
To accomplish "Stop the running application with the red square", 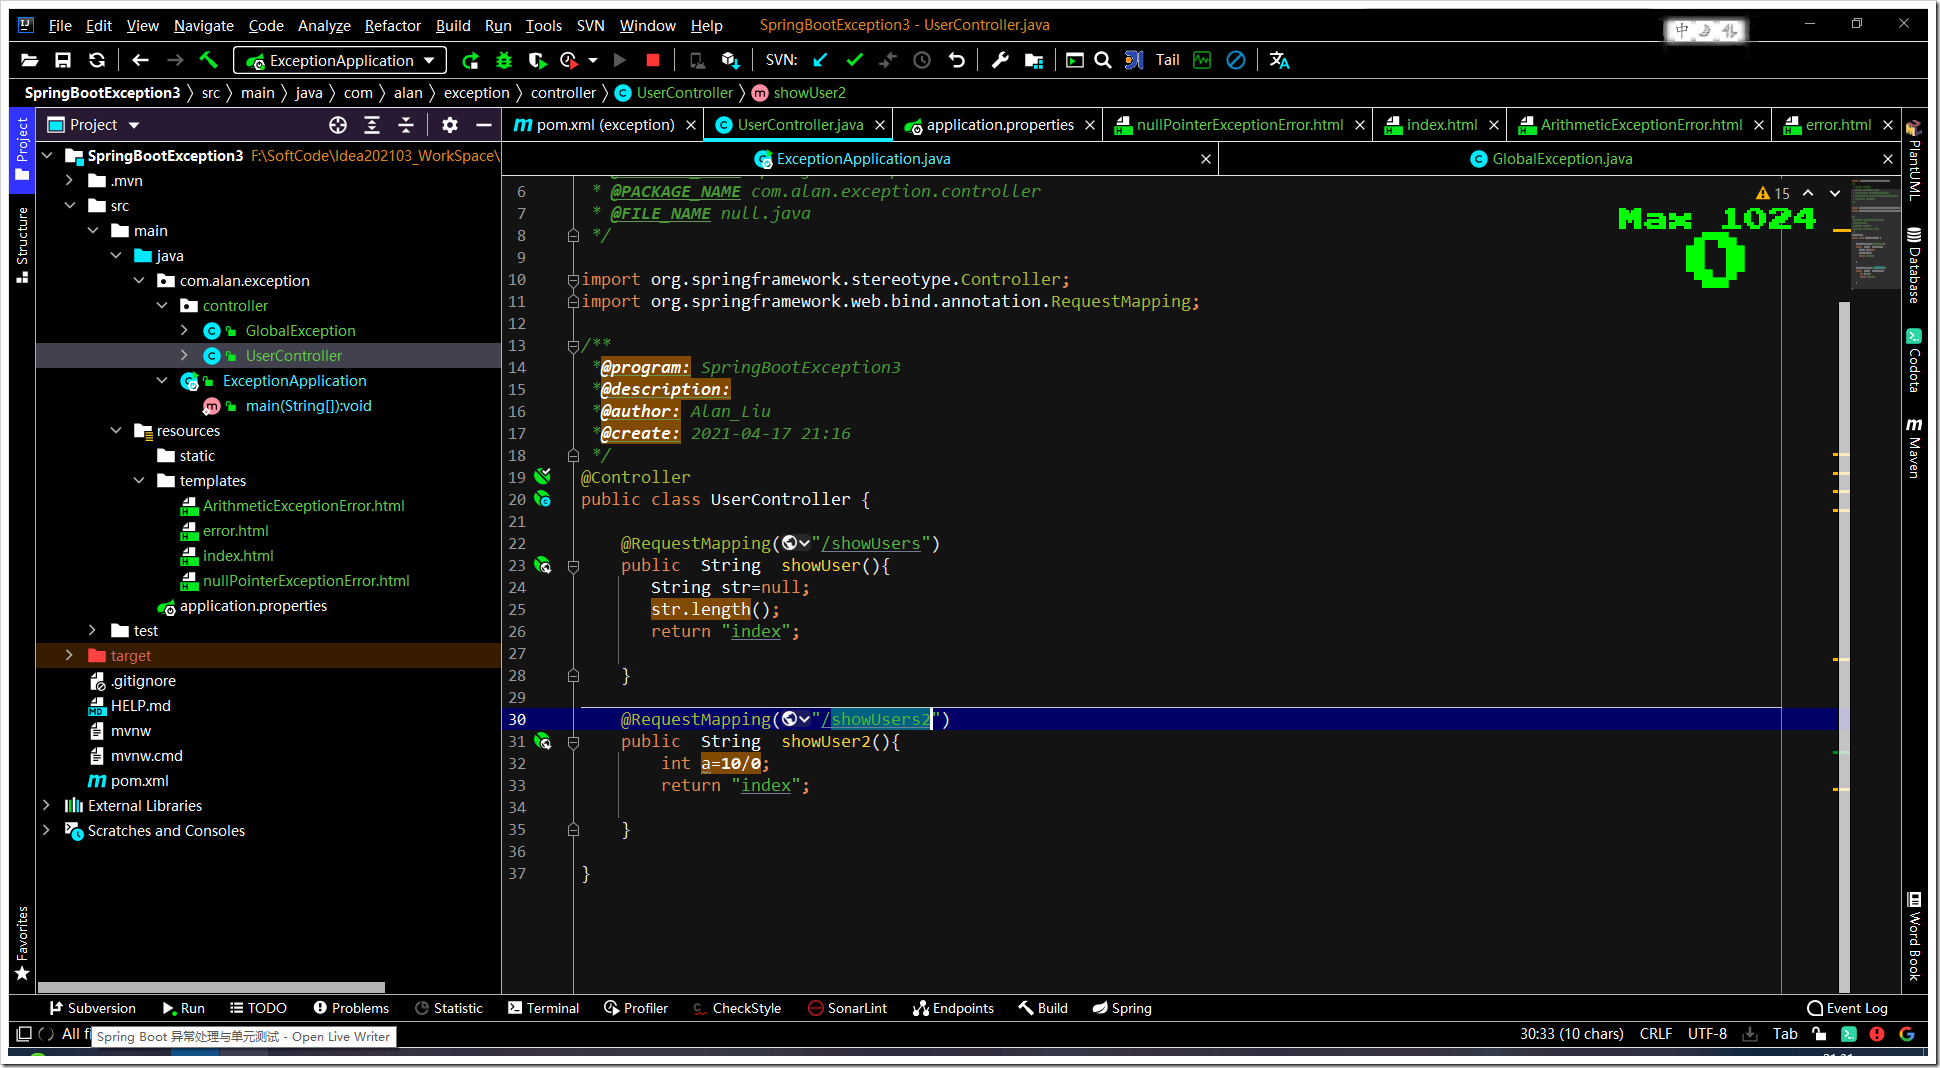I will pos(653,60).
